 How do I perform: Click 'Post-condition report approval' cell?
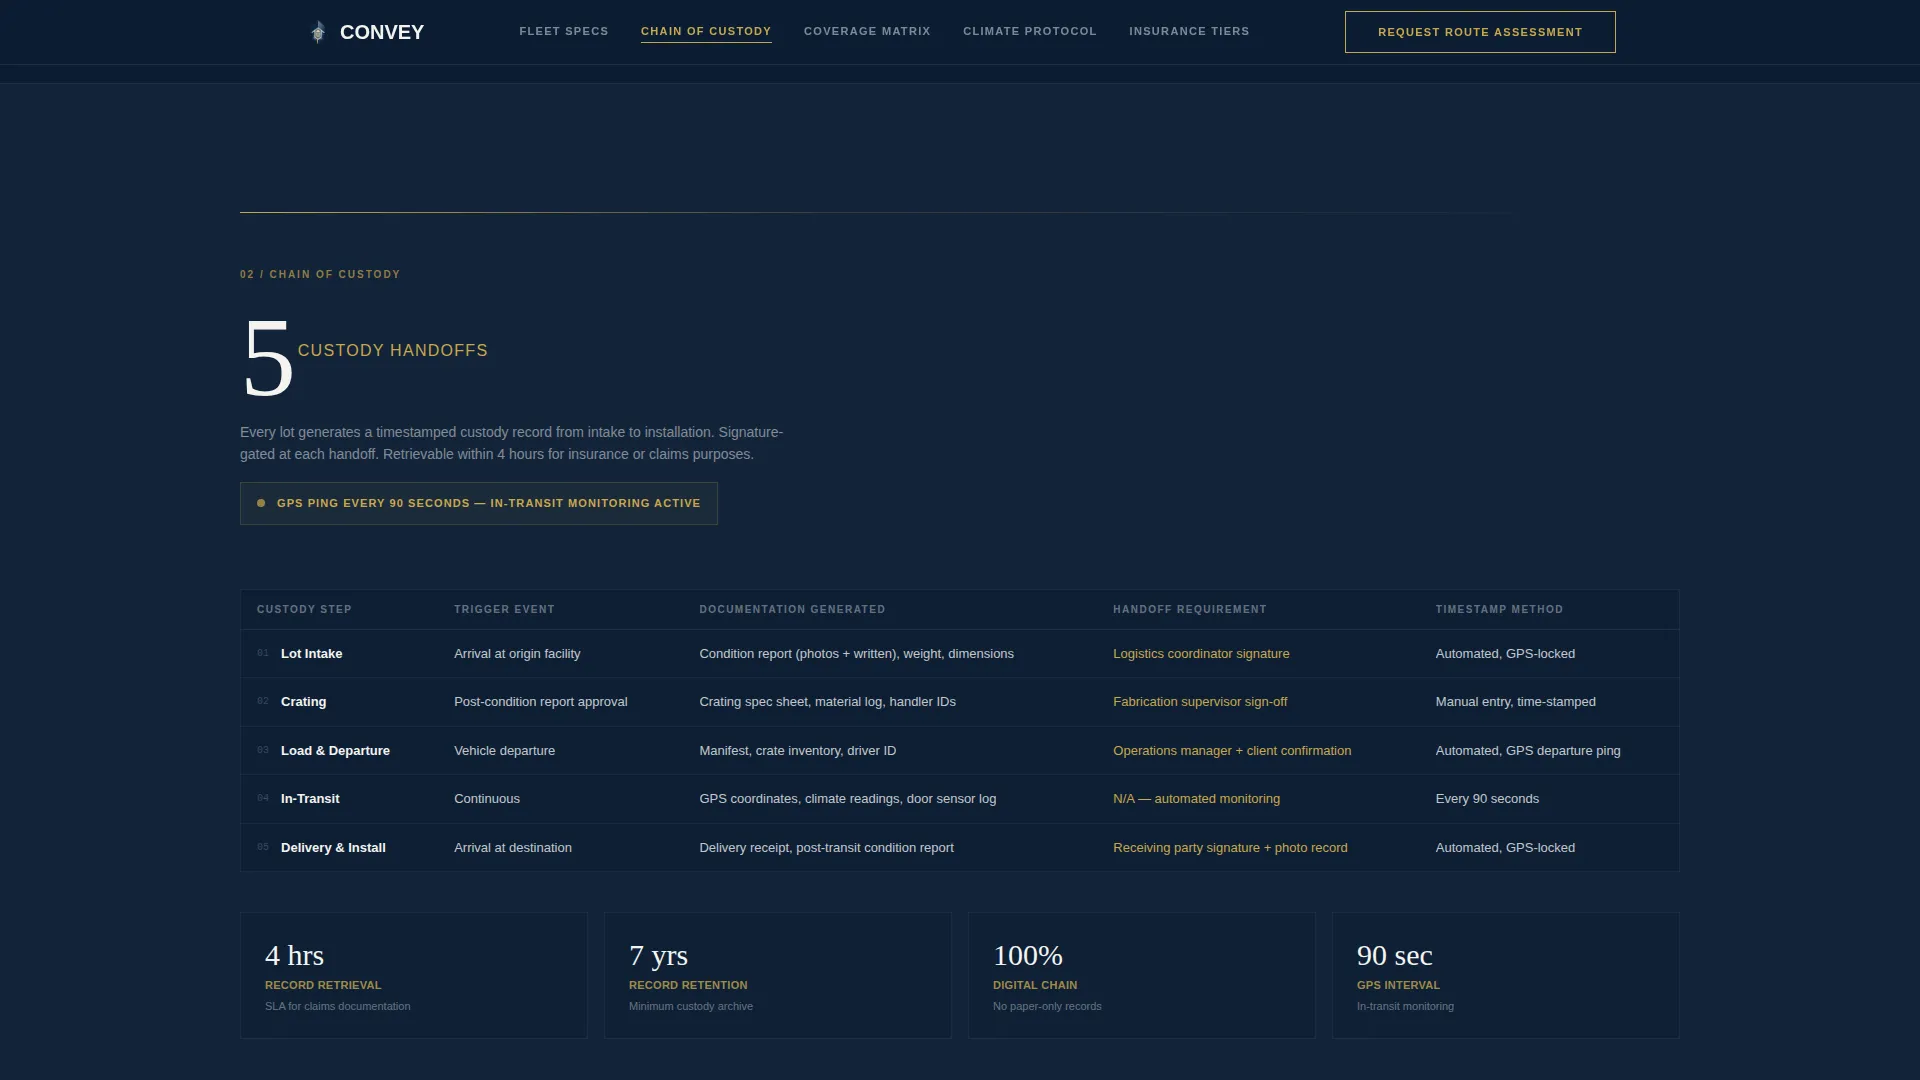(541, 702)
